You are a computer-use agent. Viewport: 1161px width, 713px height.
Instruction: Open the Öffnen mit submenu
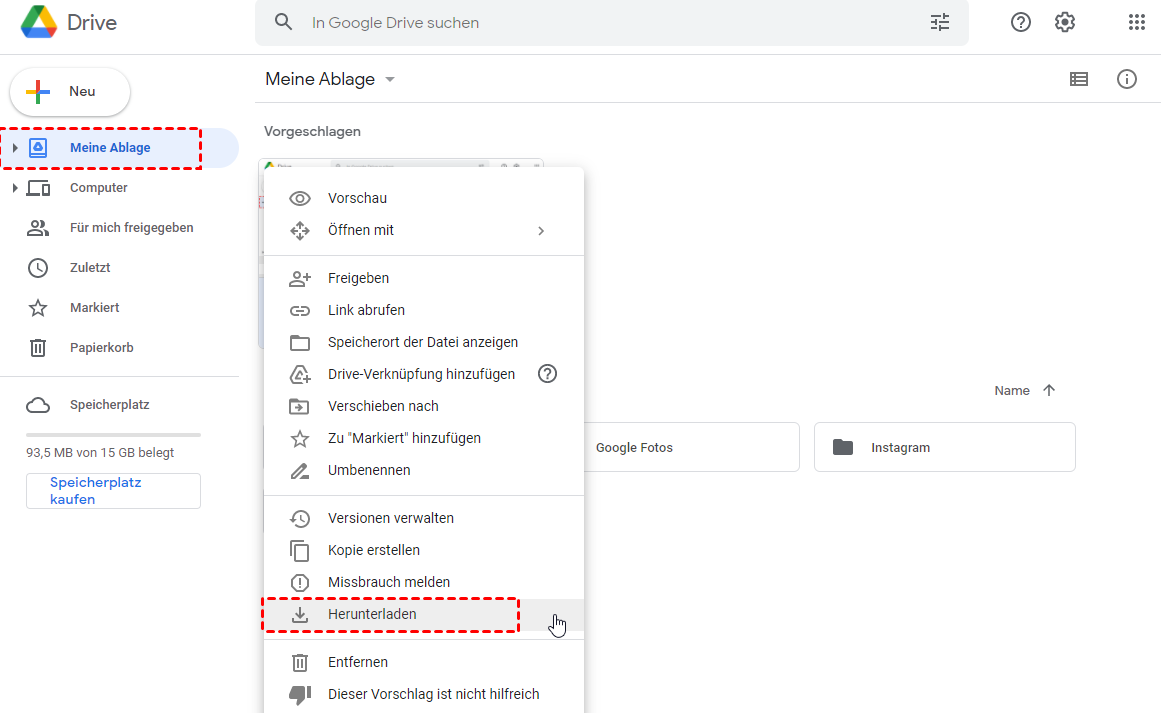coord(361,230)
